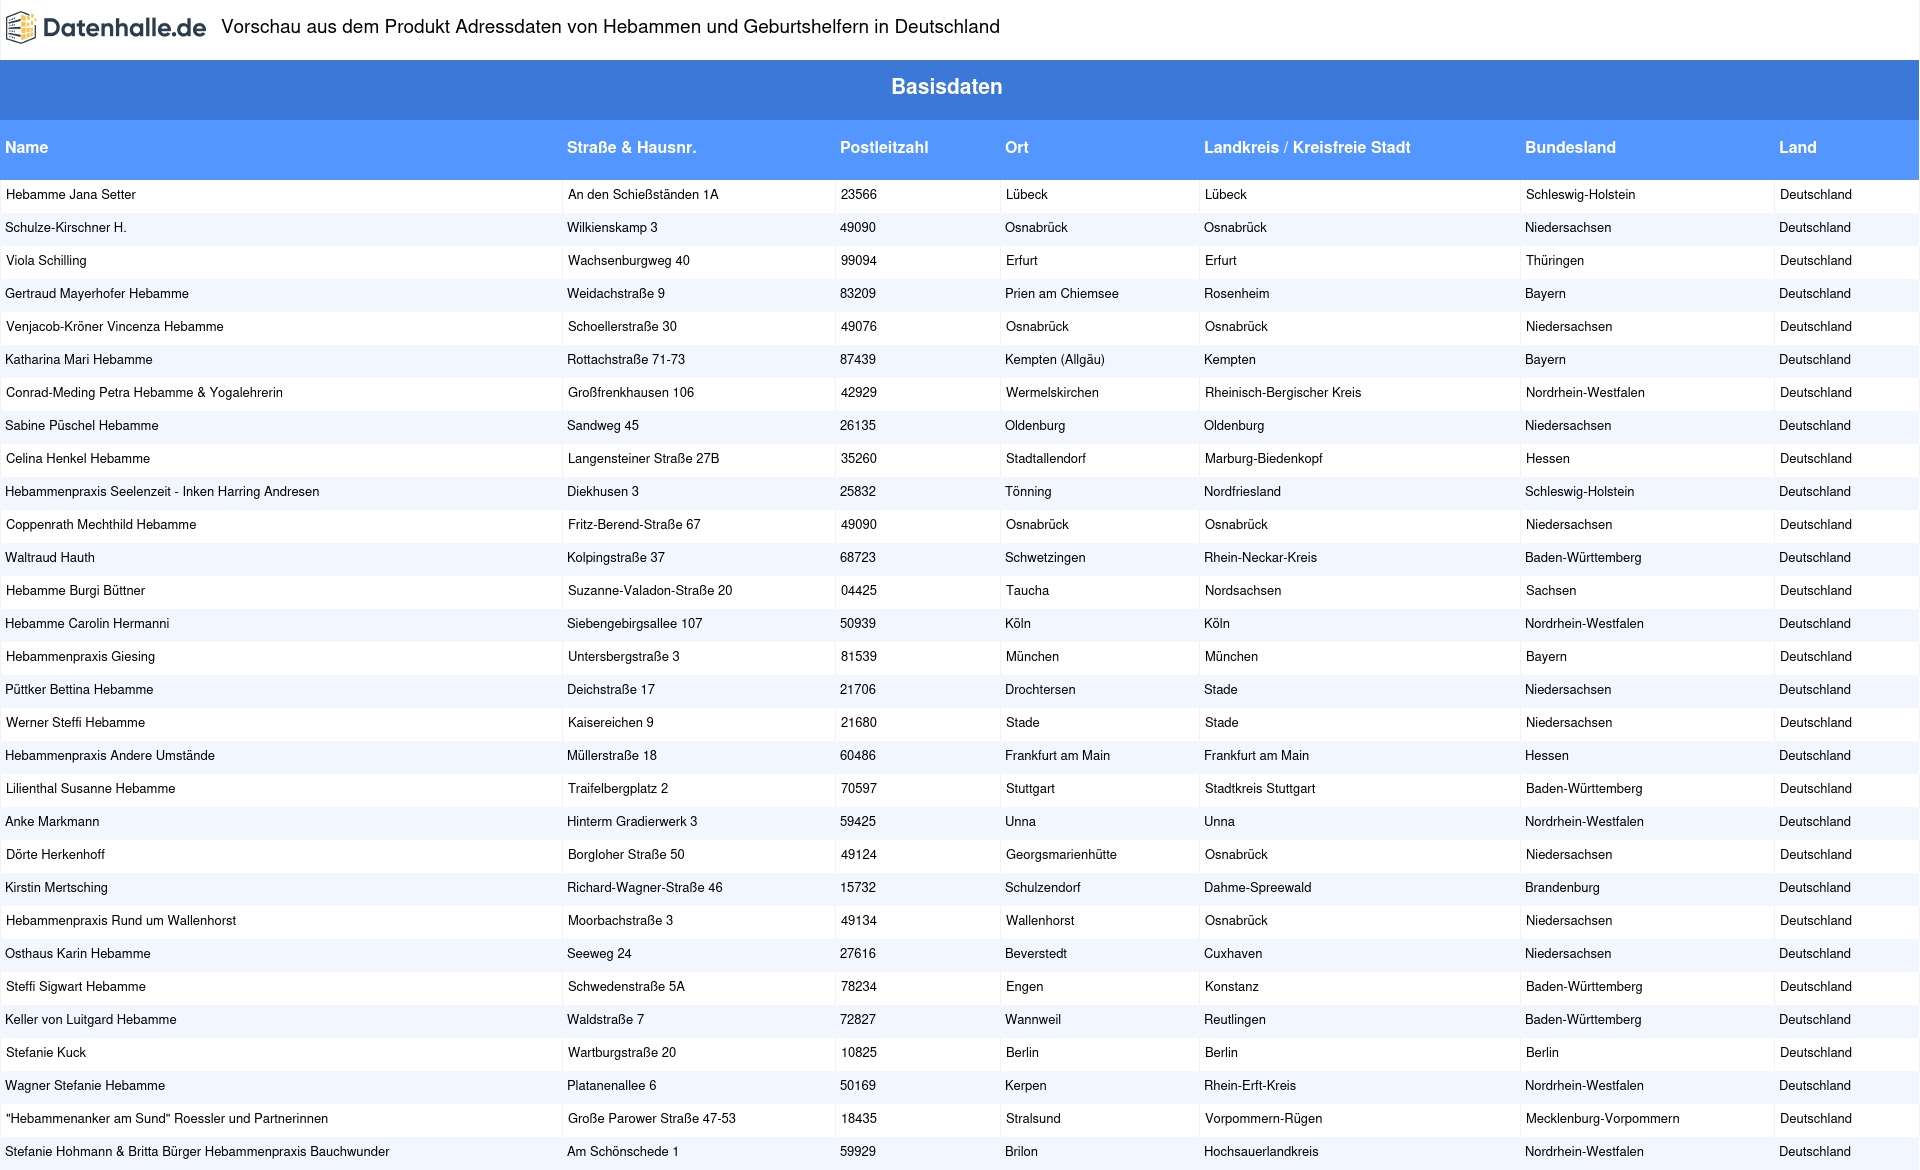Click the address Rottachstraße 71-73
The height and width of the screenshot is (1170, 1920).
626,360
